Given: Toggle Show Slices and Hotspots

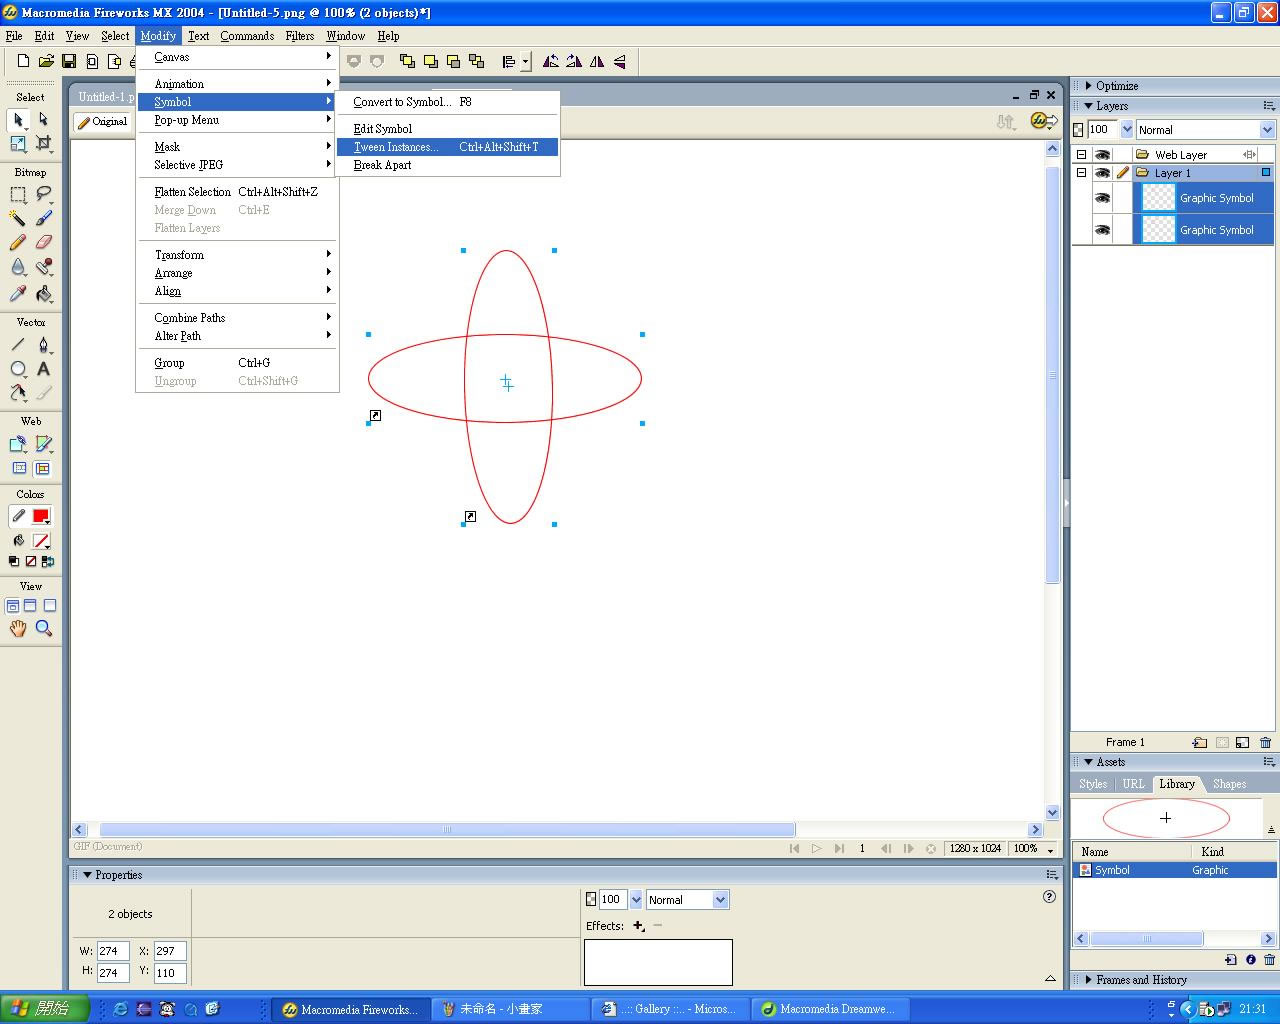Looking at the screenshot, I should coord(43,468).
